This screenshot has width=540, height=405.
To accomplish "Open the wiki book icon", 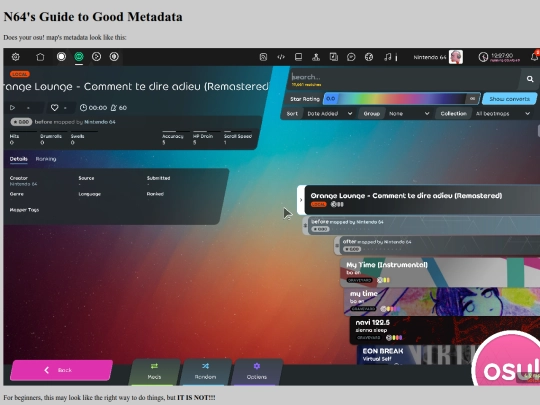I will point(298,57).
